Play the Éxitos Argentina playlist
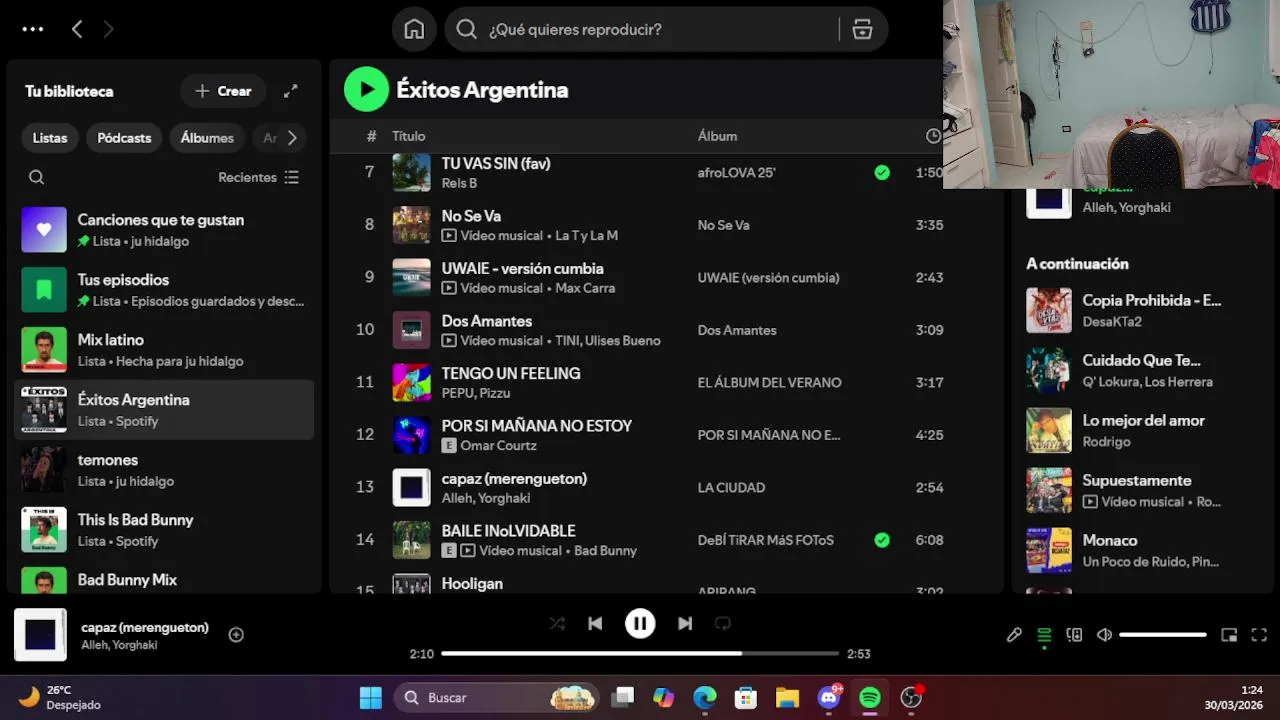Image resolution: width=1280 pixels, height=720 pixels. click(x=366, y=89)
